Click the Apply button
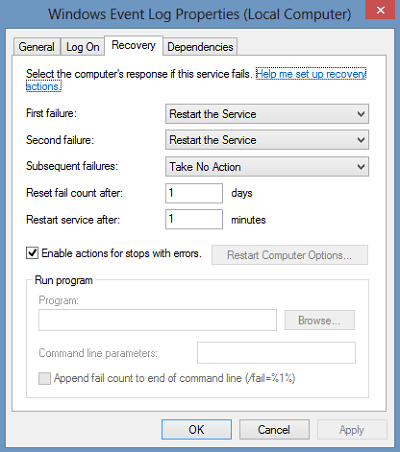 point(352,430)
